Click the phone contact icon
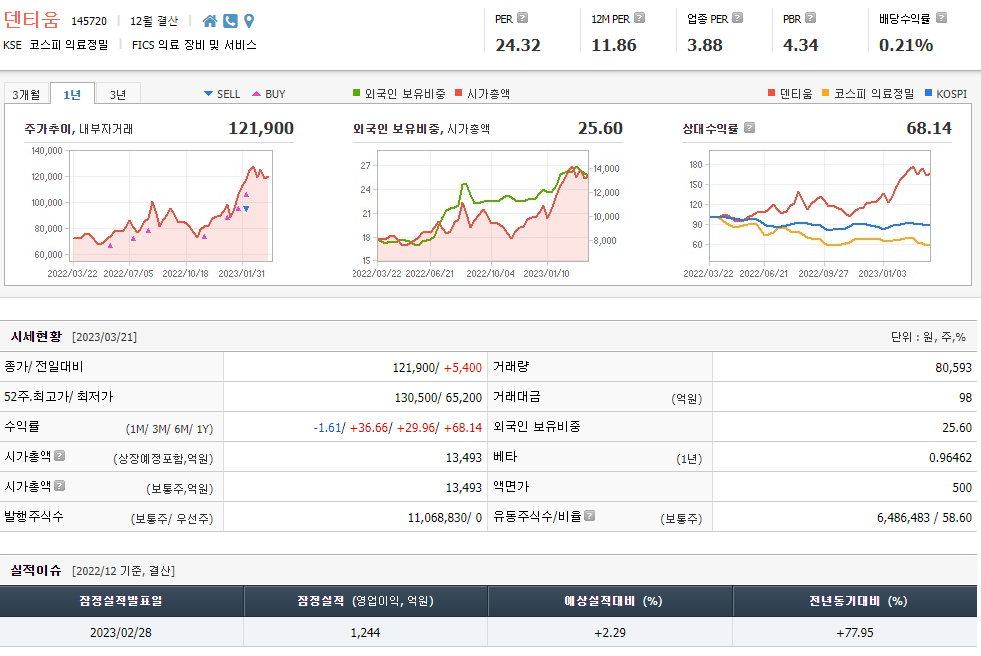Viewport: 981px width, 656px height. tap(230, 21)
